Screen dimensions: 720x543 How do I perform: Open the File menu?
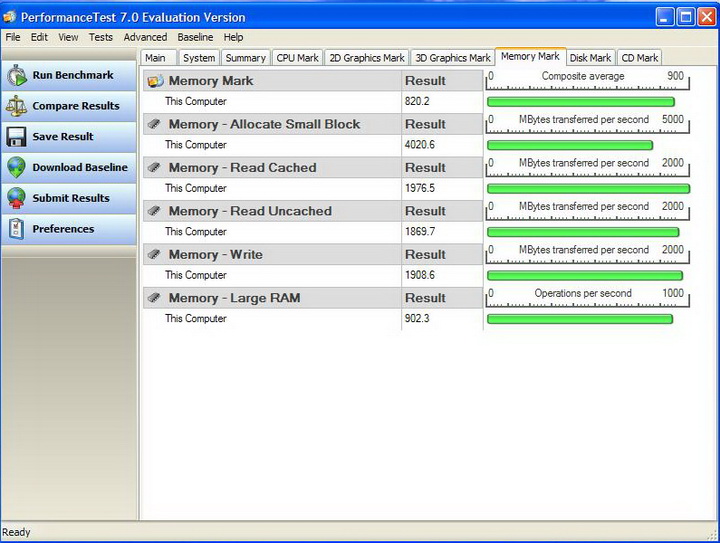13,37
